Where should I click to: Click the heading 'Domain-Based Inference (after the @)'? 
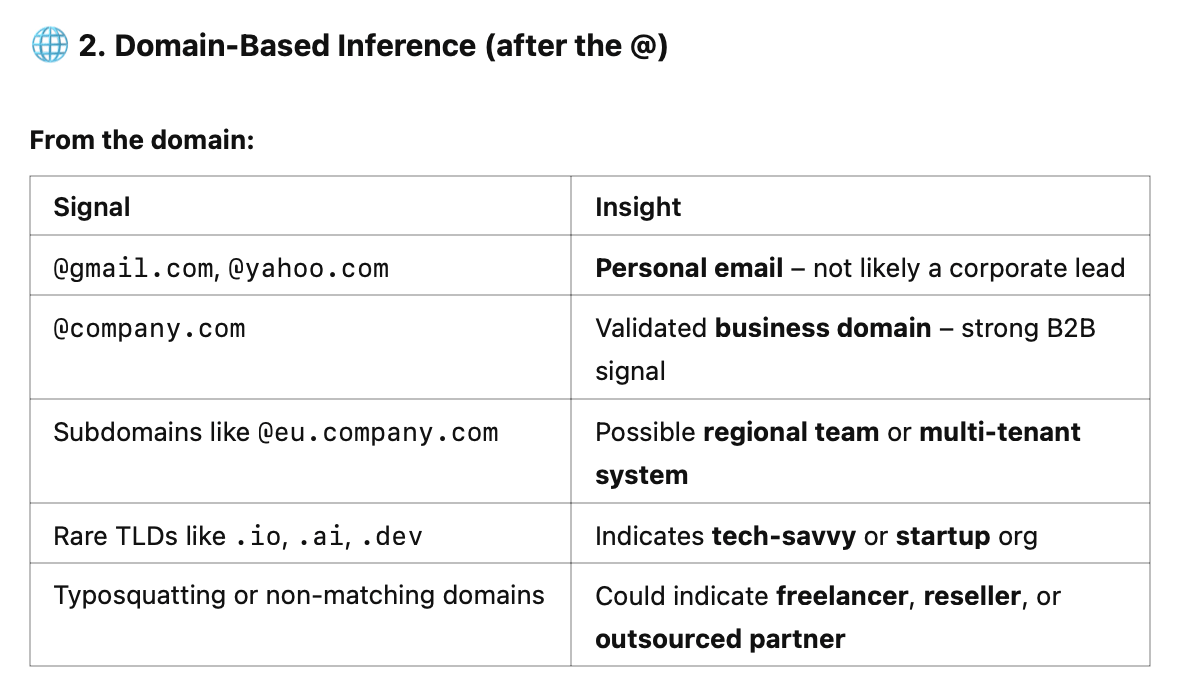click(373, 46)
